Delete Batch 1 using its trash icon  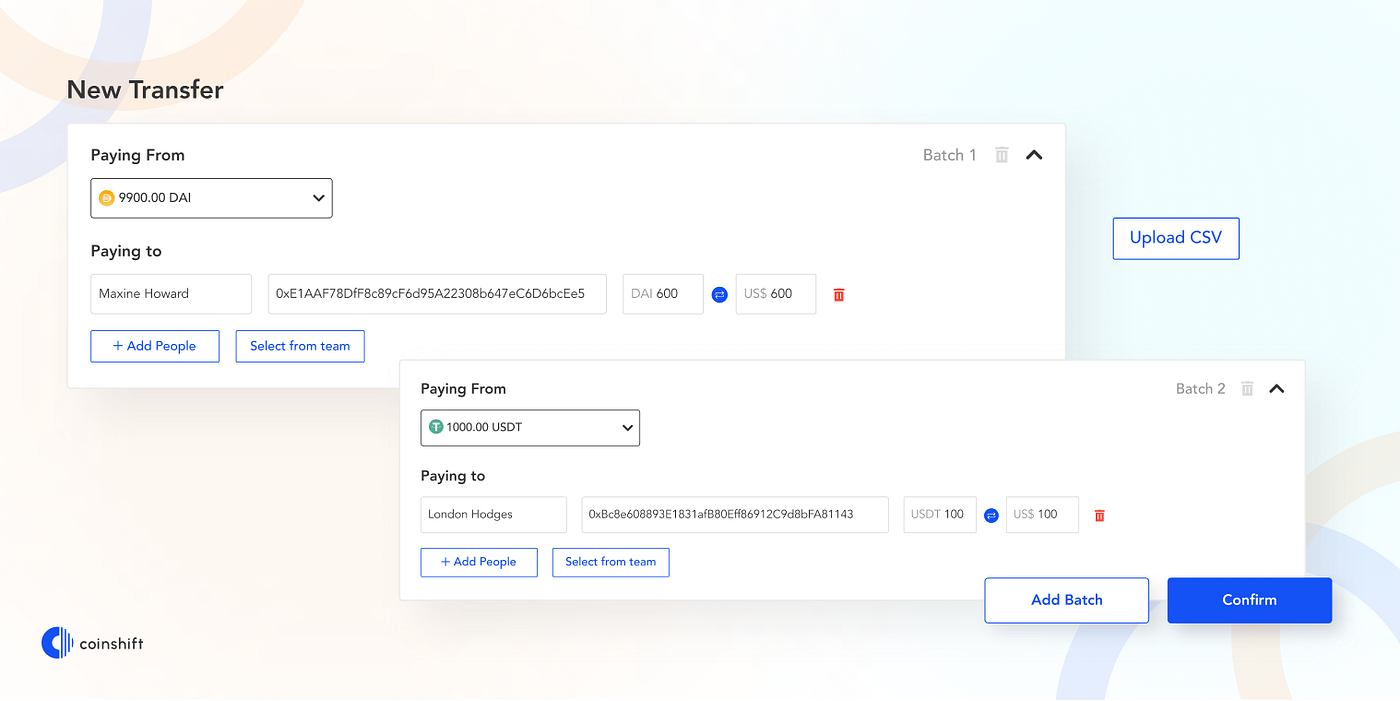click(1001, 155)
